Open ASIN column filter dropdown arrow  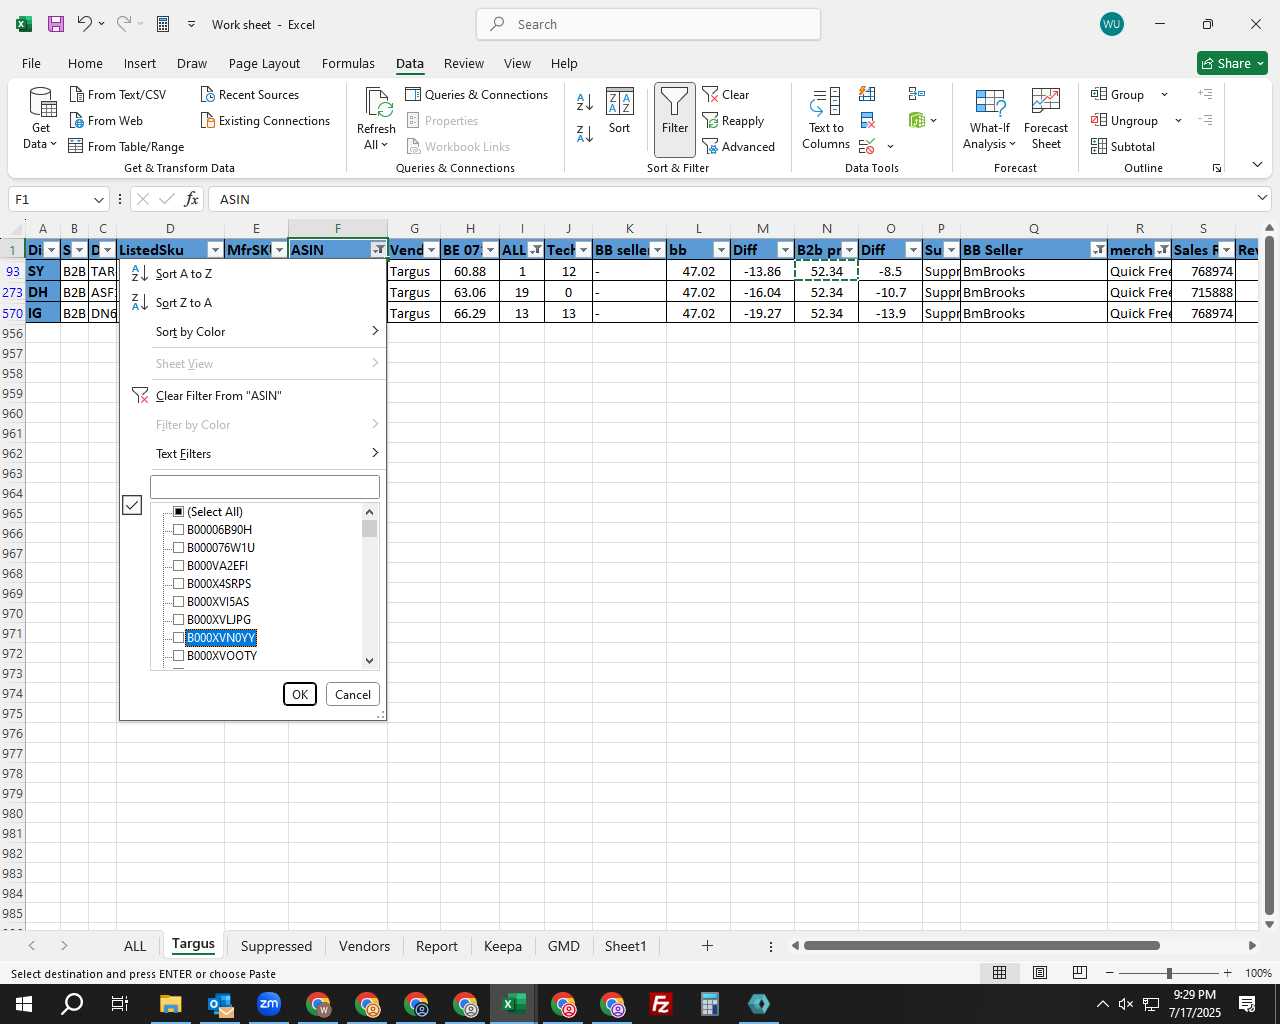click(378, 250)
